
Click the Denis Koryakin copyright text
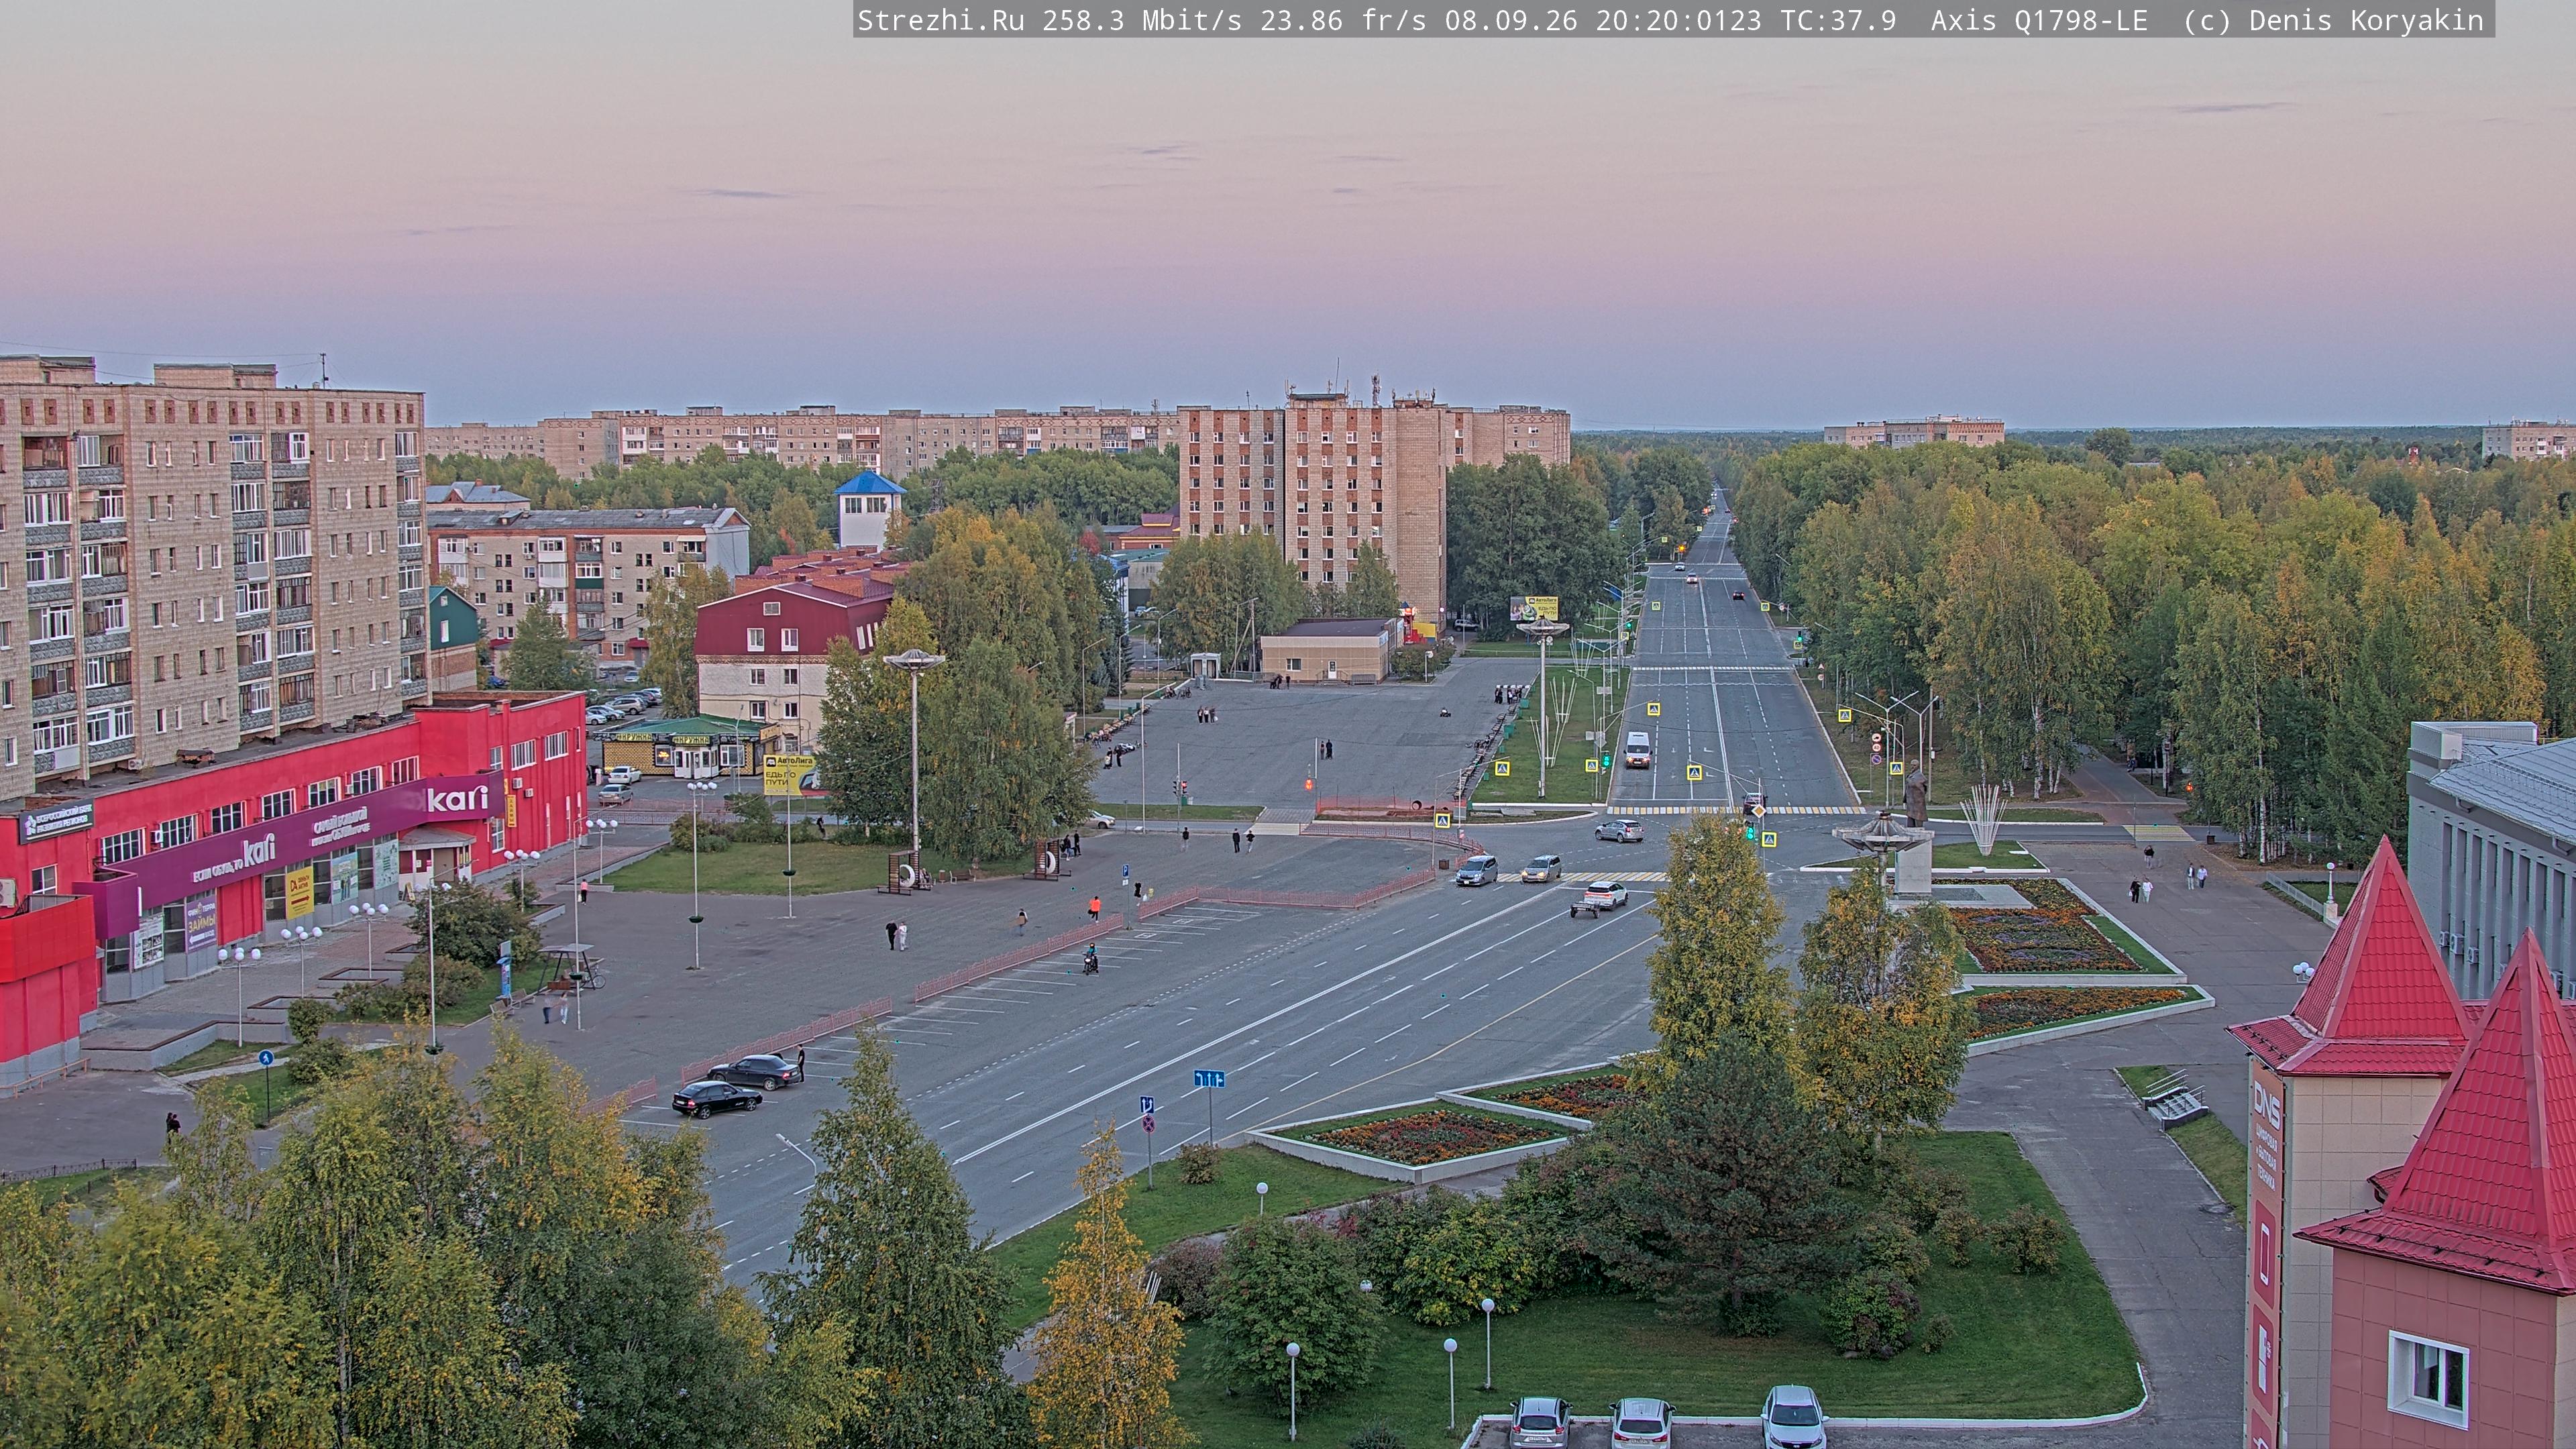(x=2366, y=21)
